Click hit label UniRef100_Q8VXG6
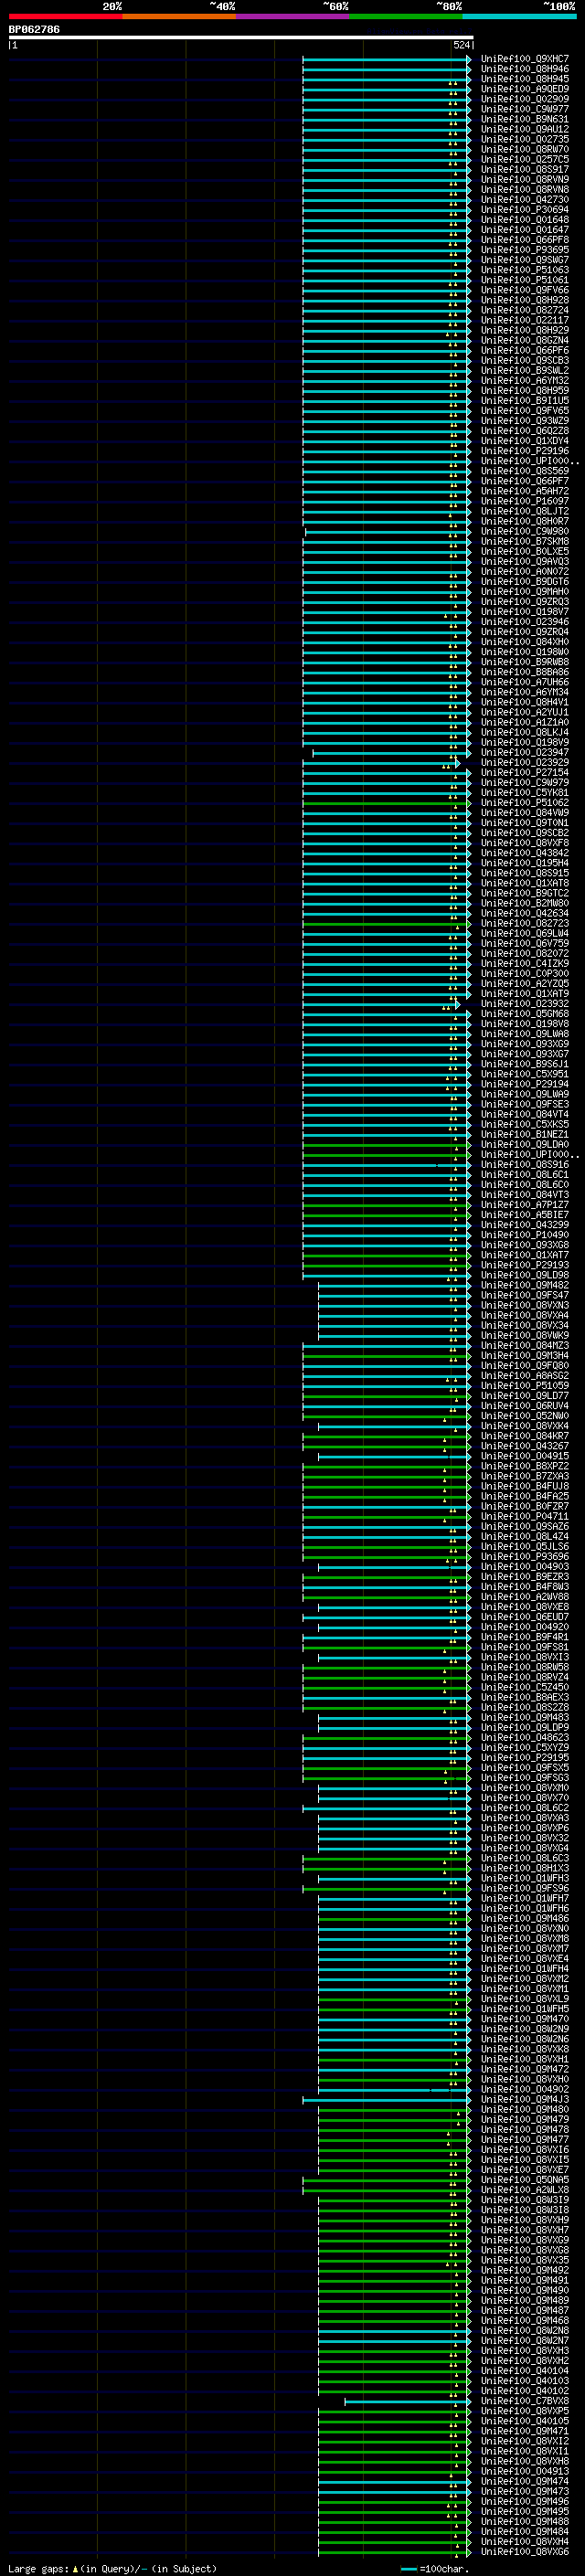 pyautogui.click(x=525, y=2552)
